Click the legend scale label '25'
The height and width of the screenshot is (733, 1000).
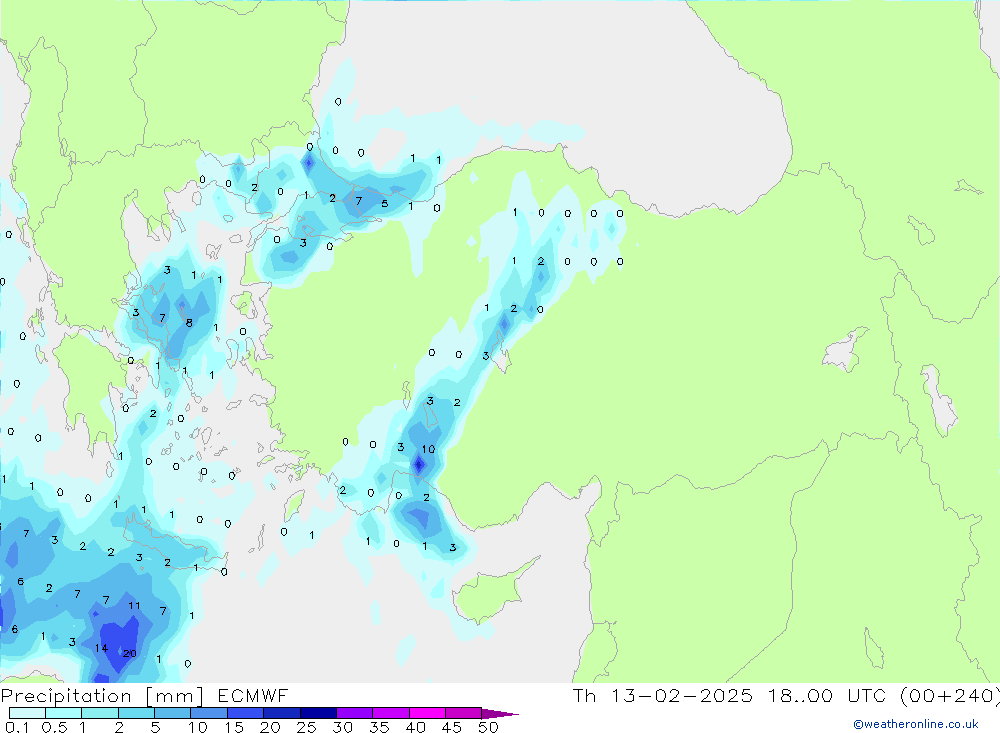306,727
